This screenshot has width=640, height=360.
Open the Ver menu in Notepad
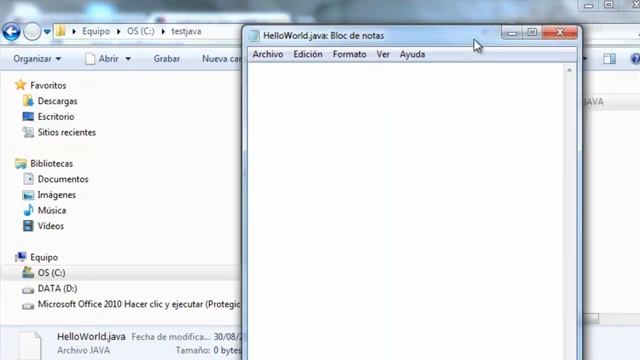point(383,54)
